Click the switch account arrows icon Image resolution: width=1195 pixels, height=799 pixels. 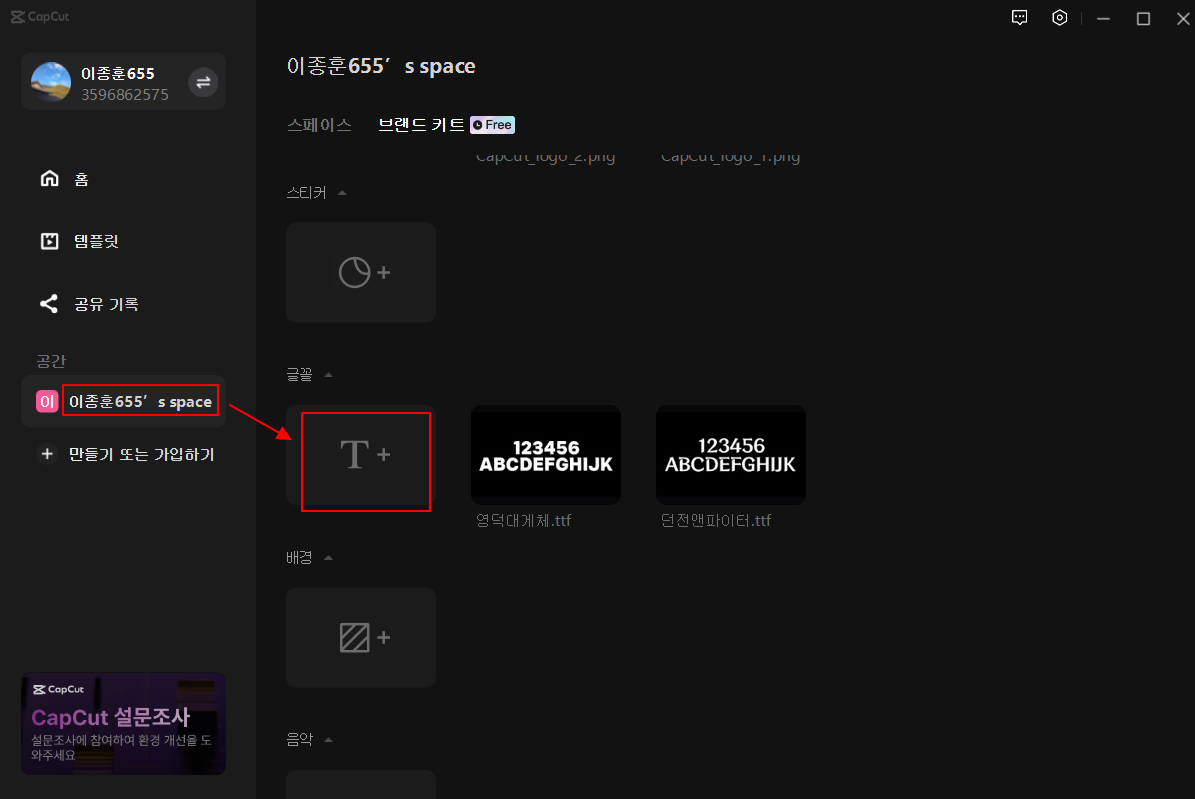(x=203, y=82)
